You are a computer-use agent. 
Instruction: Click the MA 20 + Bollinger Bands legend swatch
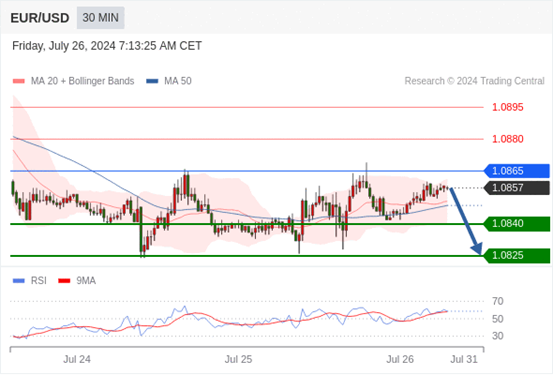(19, 81)
